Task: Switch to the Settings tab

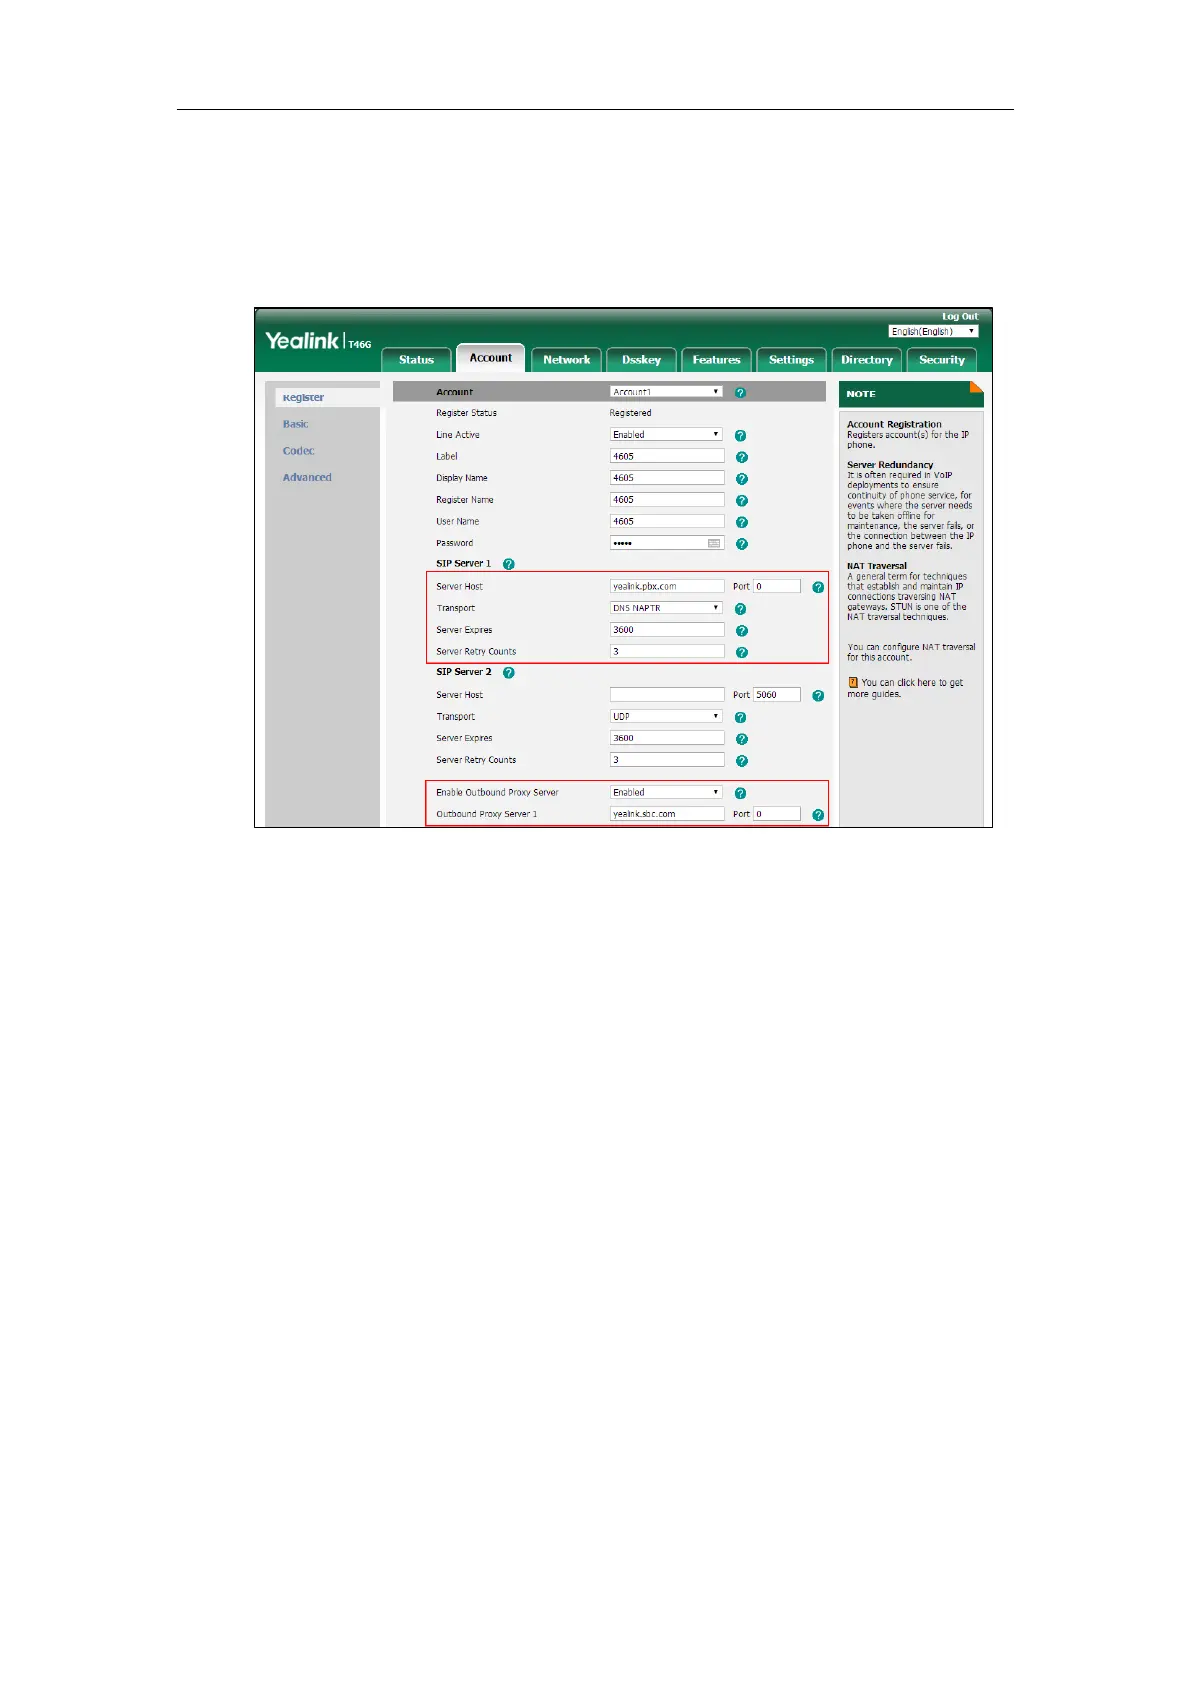Action: [791, 360]
